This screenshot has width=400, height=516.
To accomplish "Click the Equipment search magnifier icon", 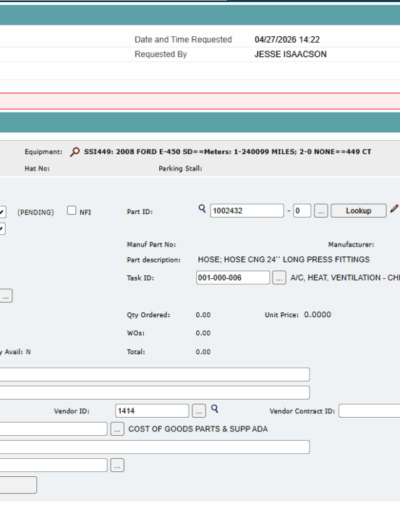I will coord(75,152).
